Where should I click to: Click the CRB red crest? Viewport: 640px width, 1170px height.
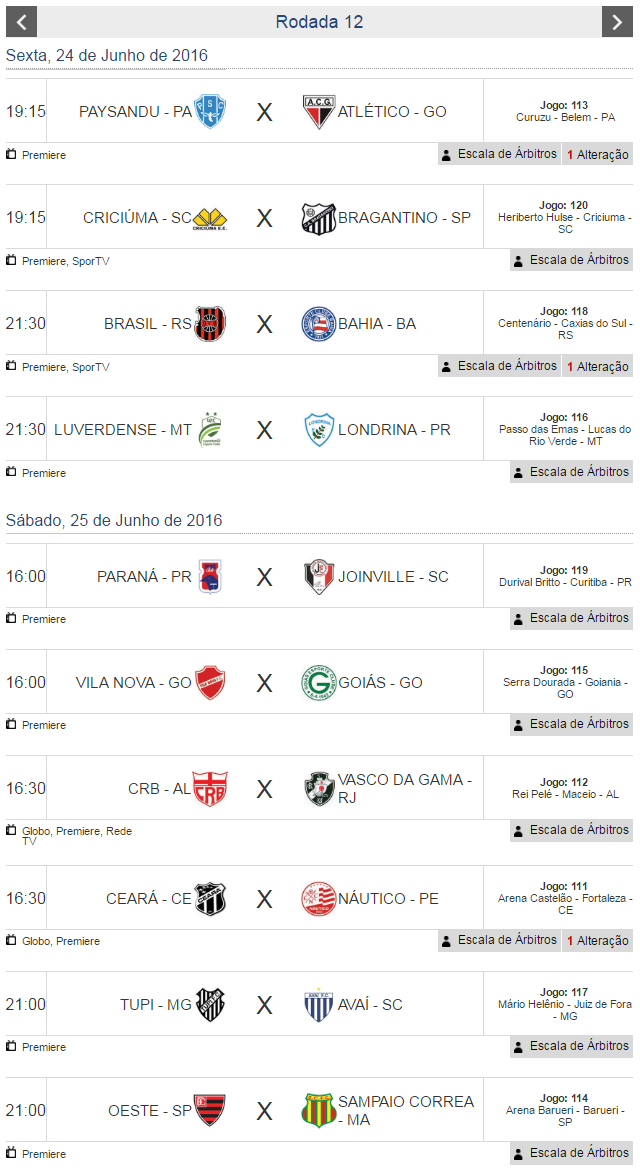pyautogui.click(x=210, y=789)
